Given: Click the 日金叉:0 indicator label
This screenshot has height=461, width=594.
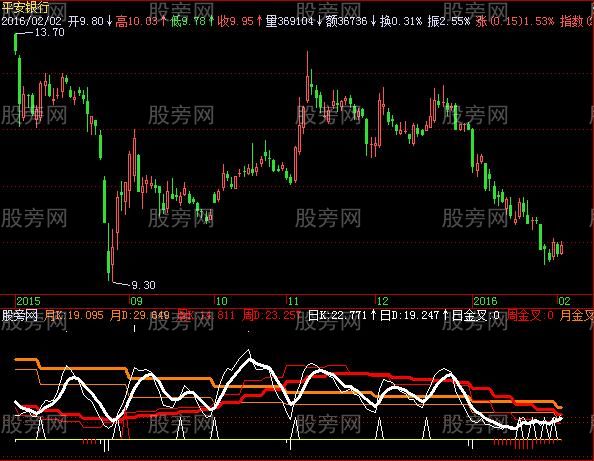Looking at the screenshot, I should pyautogui.click(x=476, y=315).
